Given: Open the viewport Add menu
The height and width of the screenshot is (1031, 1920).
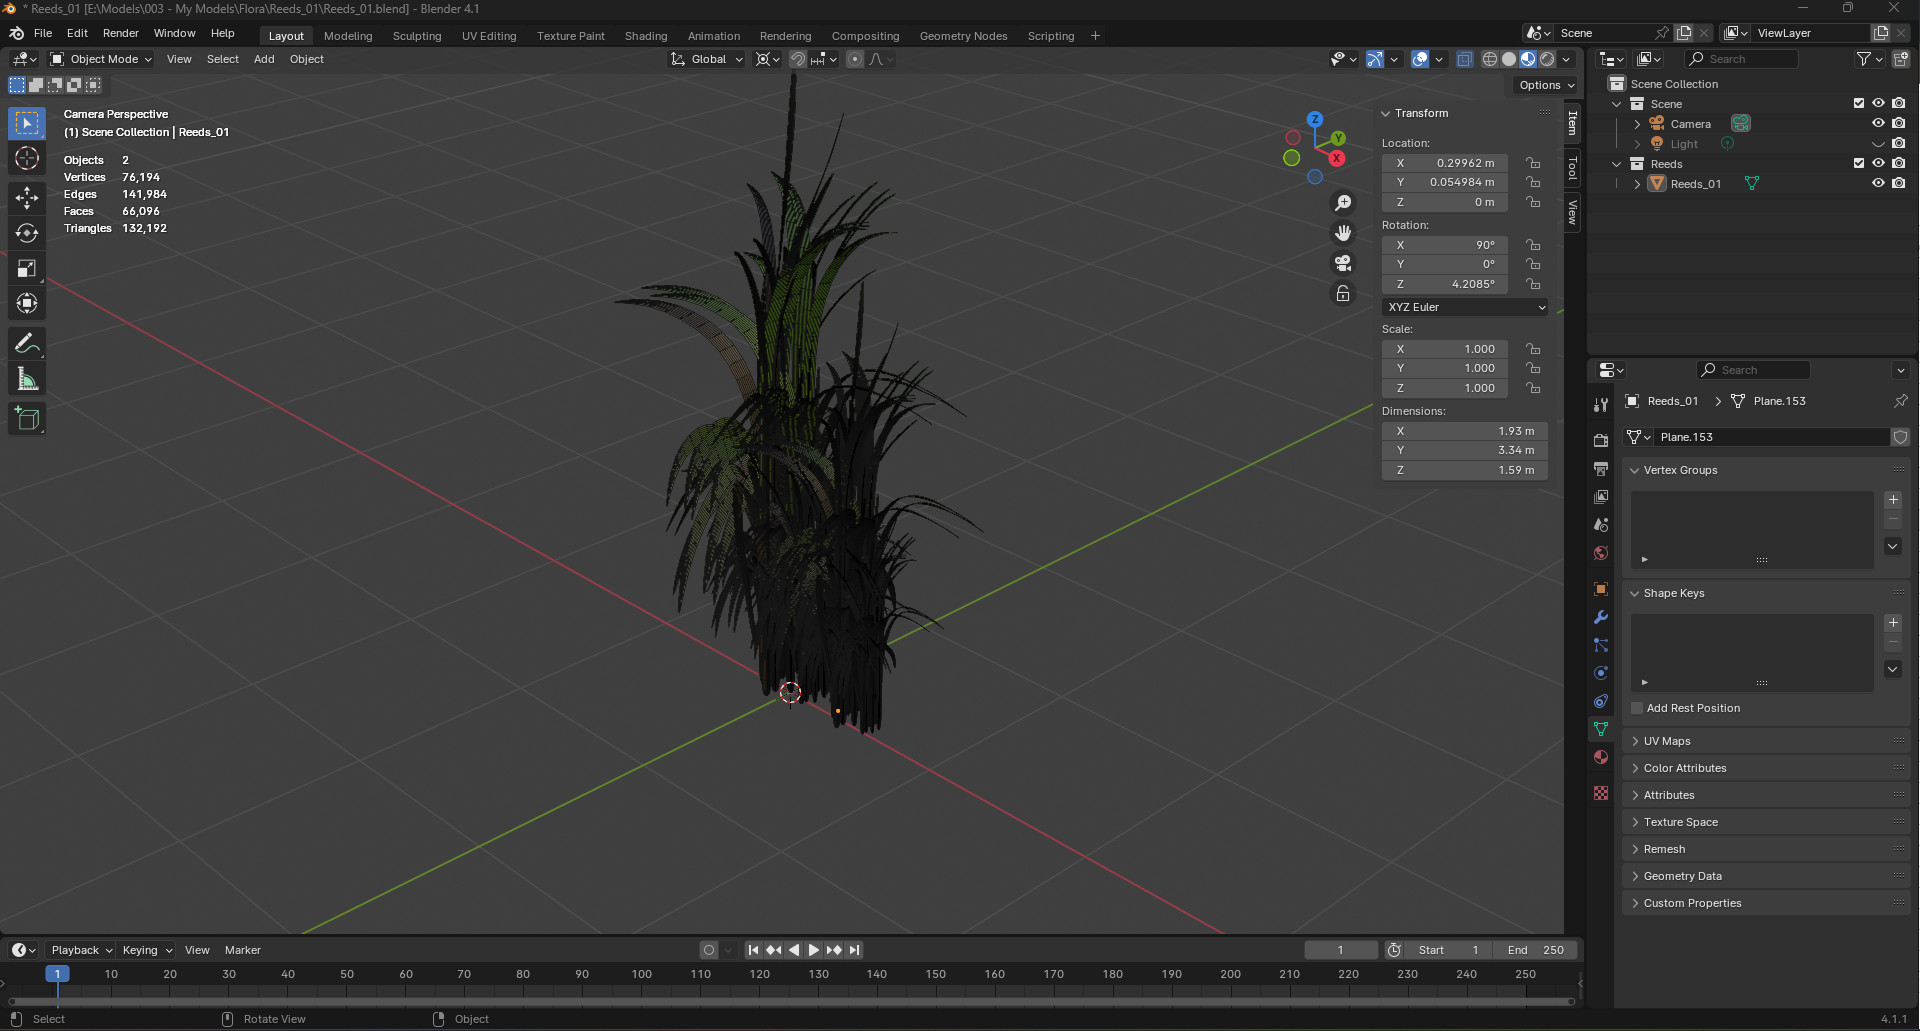Looking at the screenshot, I should (264, 59).
